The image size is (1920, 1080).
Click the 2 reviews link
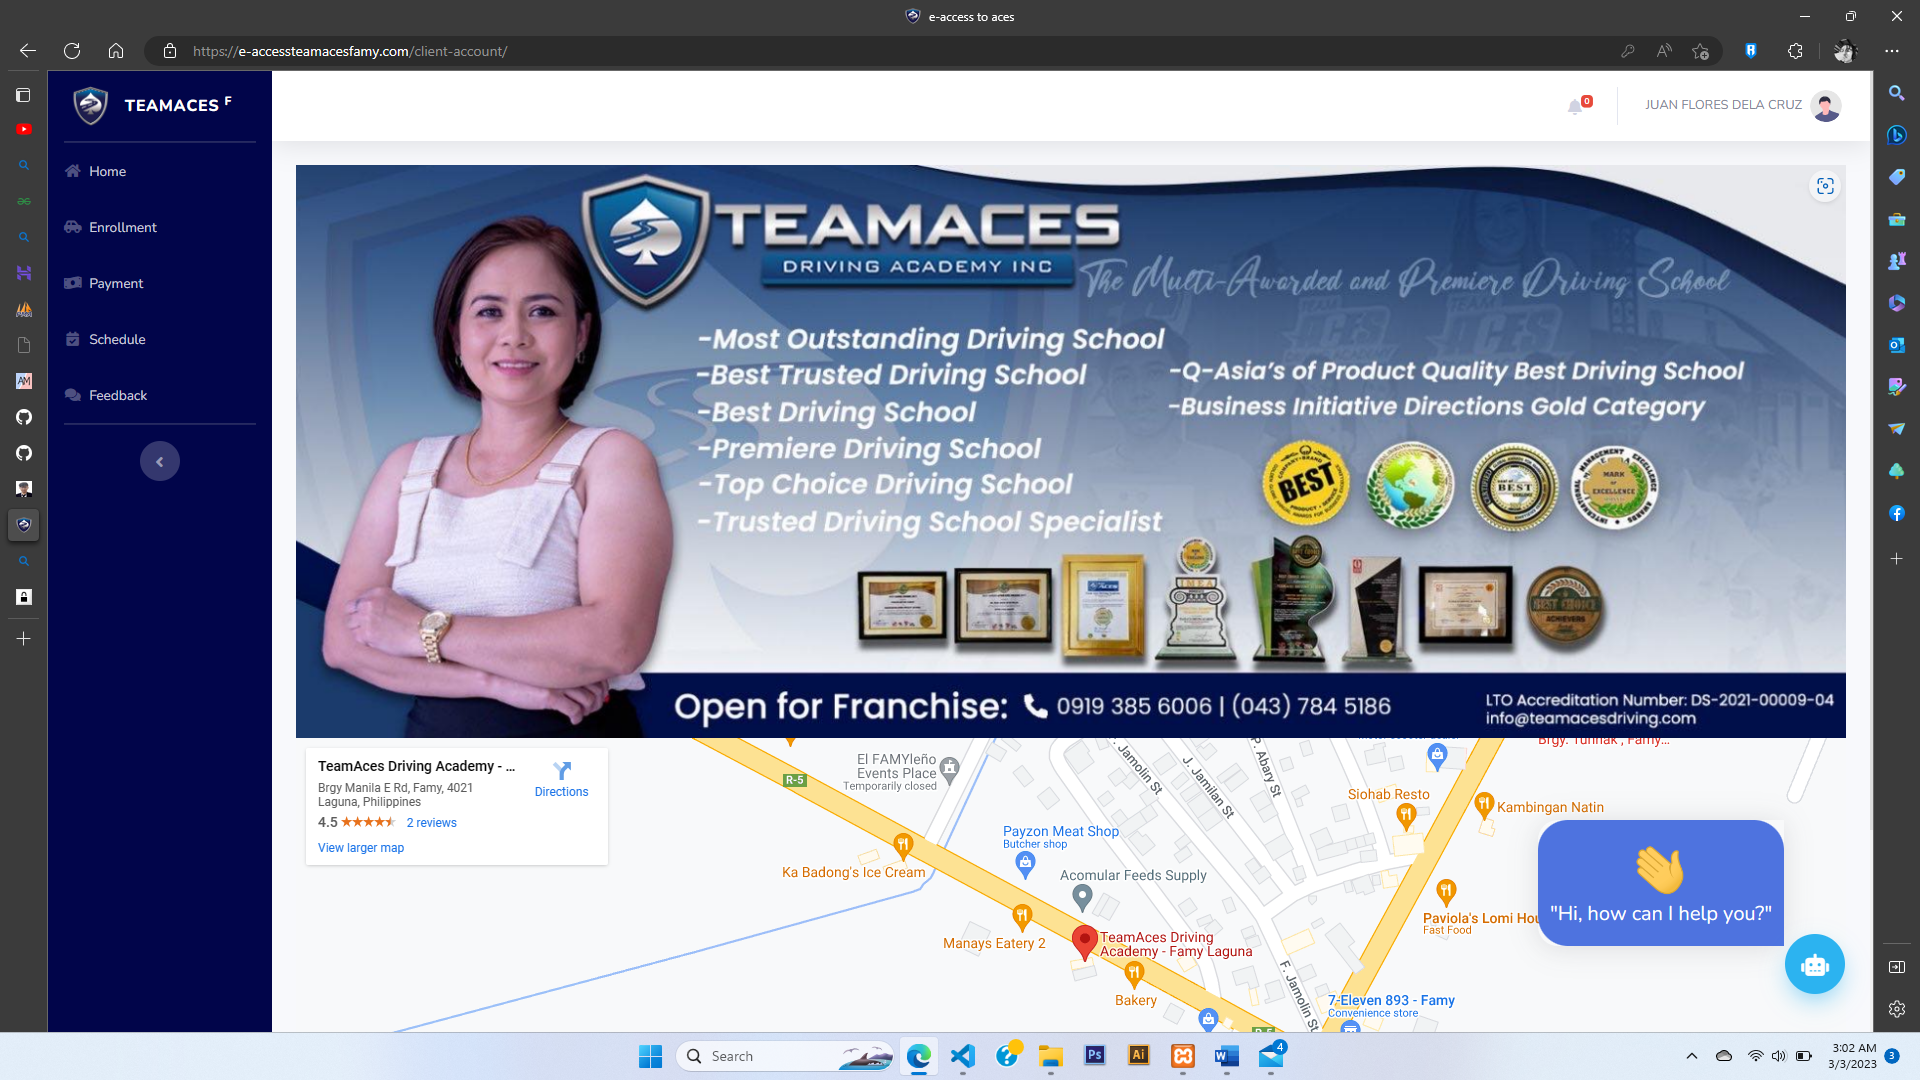point(431,822)
